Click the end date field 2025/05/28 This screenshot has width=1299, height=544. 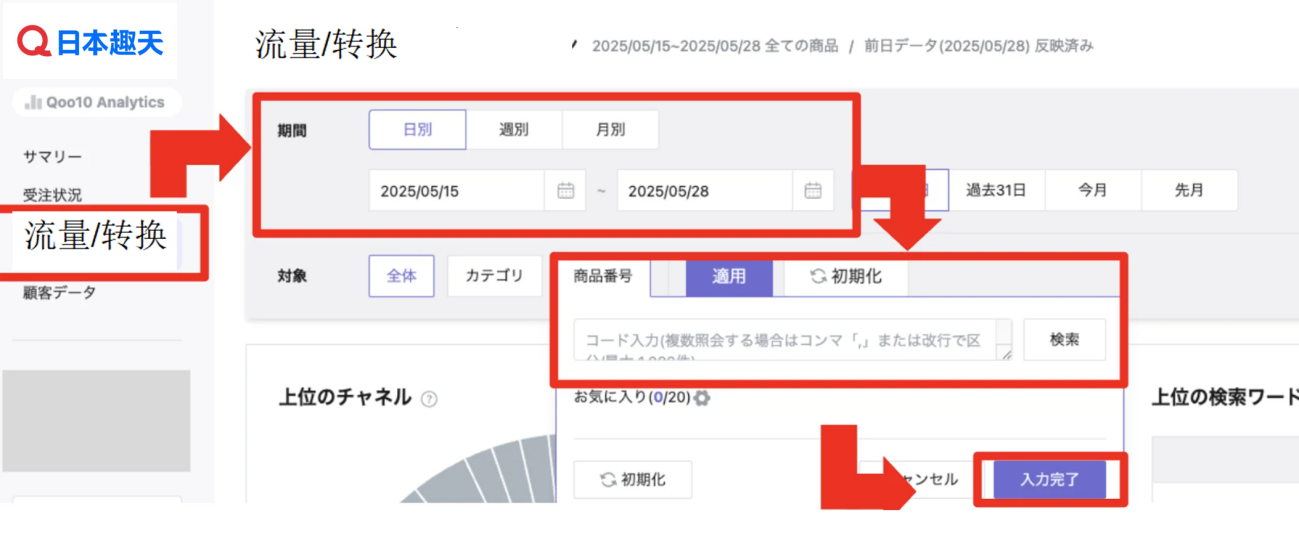click(705, 191)
